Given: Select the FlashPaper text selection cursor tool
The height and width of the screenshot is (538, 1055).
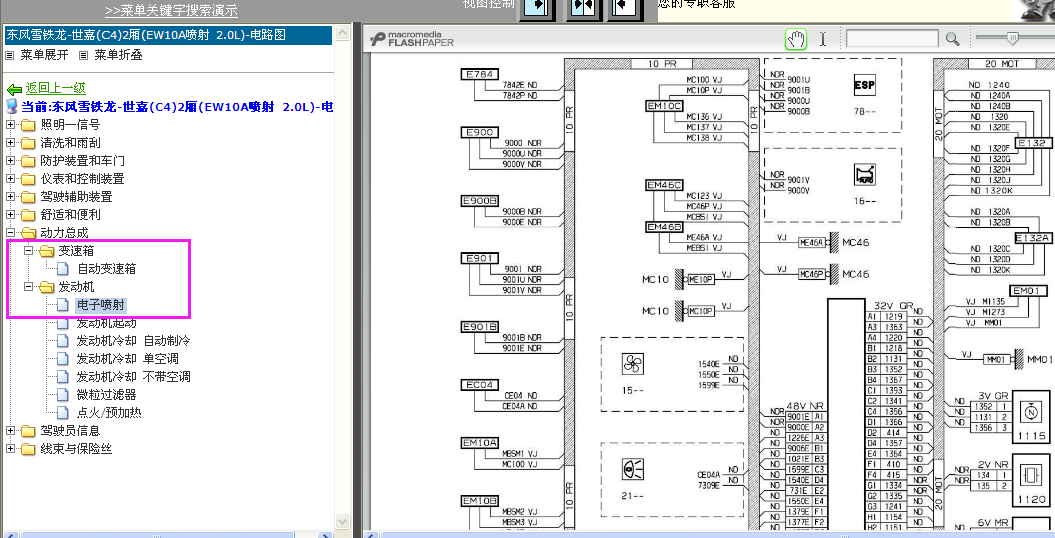Looking at the screenshot, I should click(822, 39).
